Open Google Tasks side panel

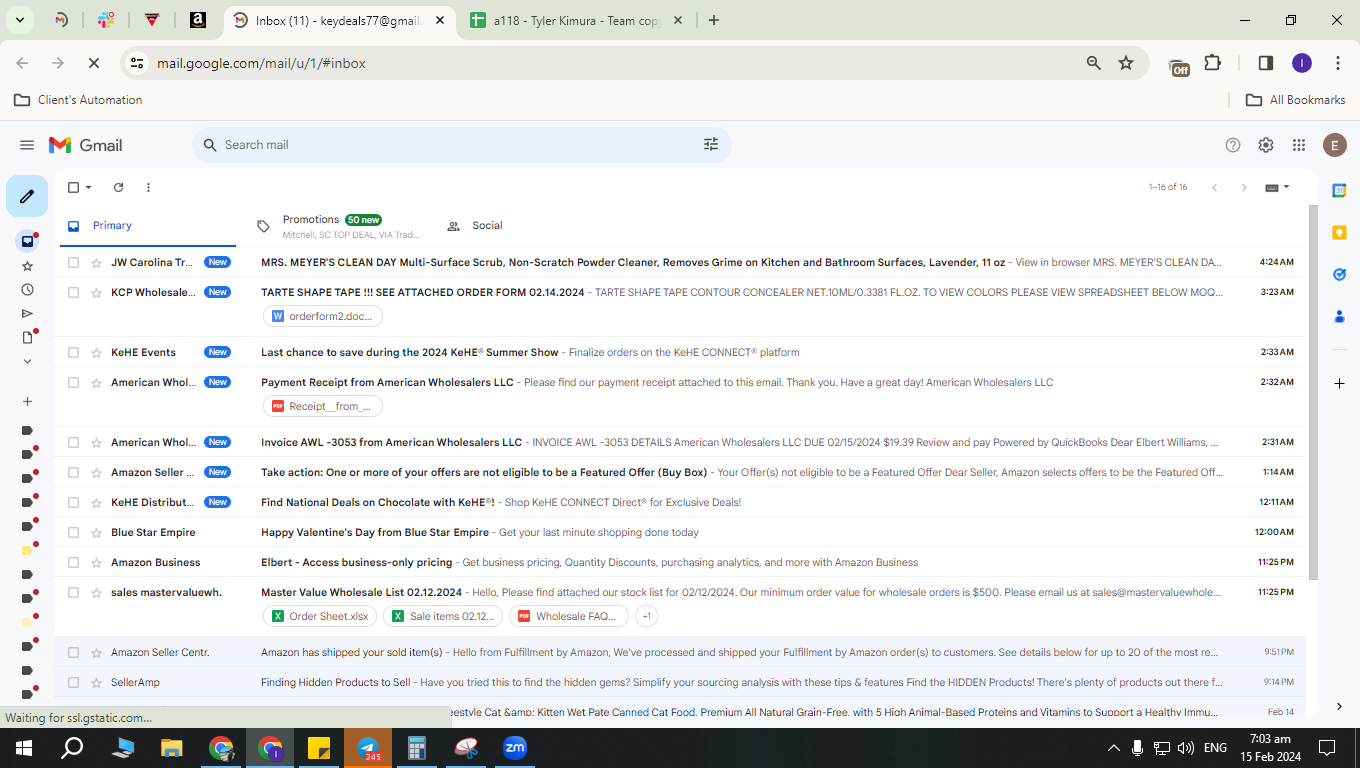pyautogui.click(x=1339, y=274)
